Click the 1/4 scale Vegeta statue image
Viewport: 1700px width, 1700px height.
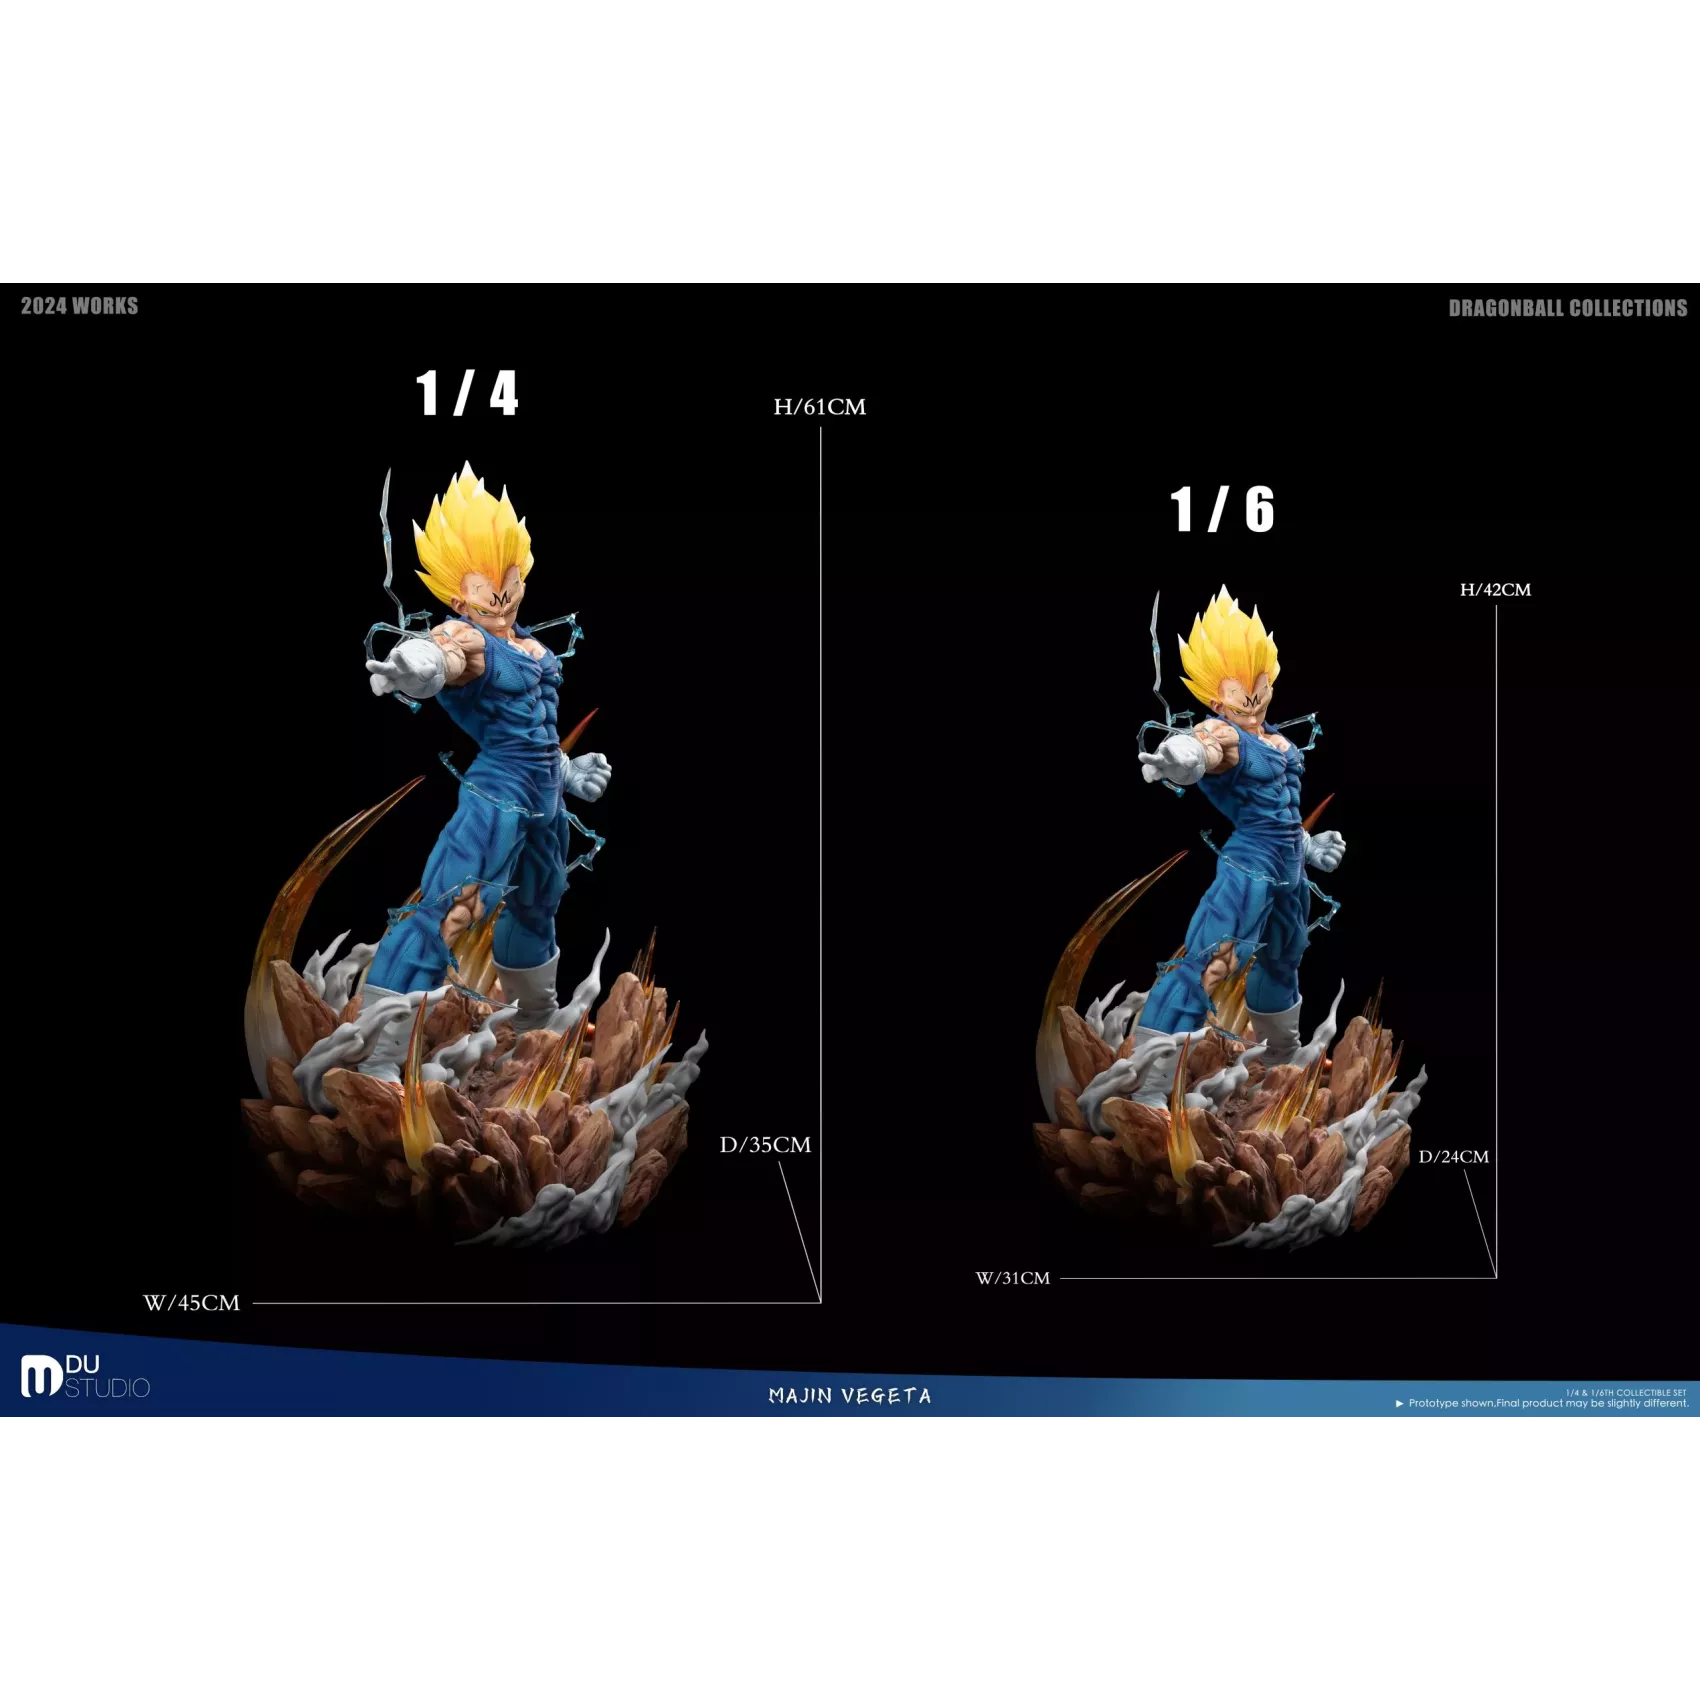point(475,855)
